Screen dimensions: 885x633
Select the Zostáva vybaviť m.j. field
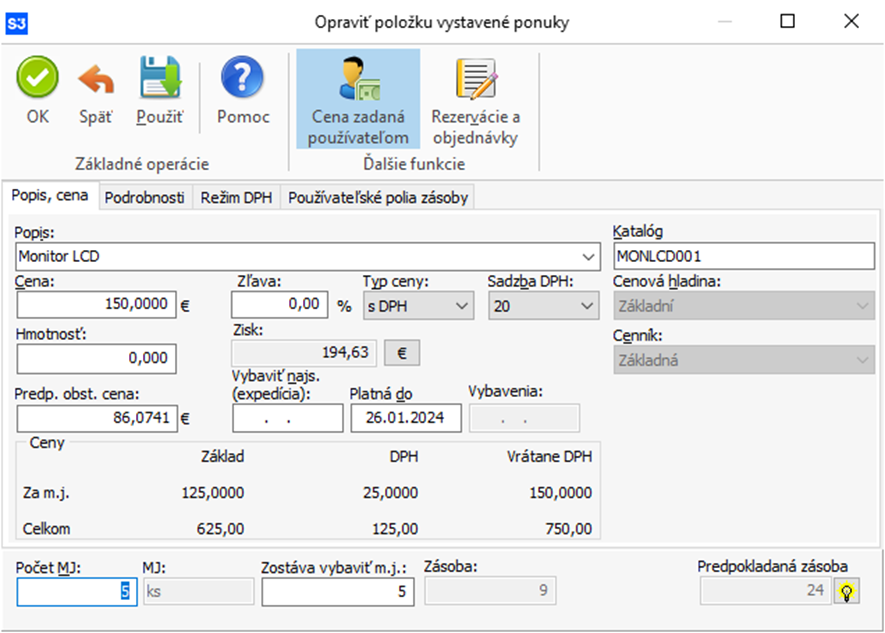338,592
